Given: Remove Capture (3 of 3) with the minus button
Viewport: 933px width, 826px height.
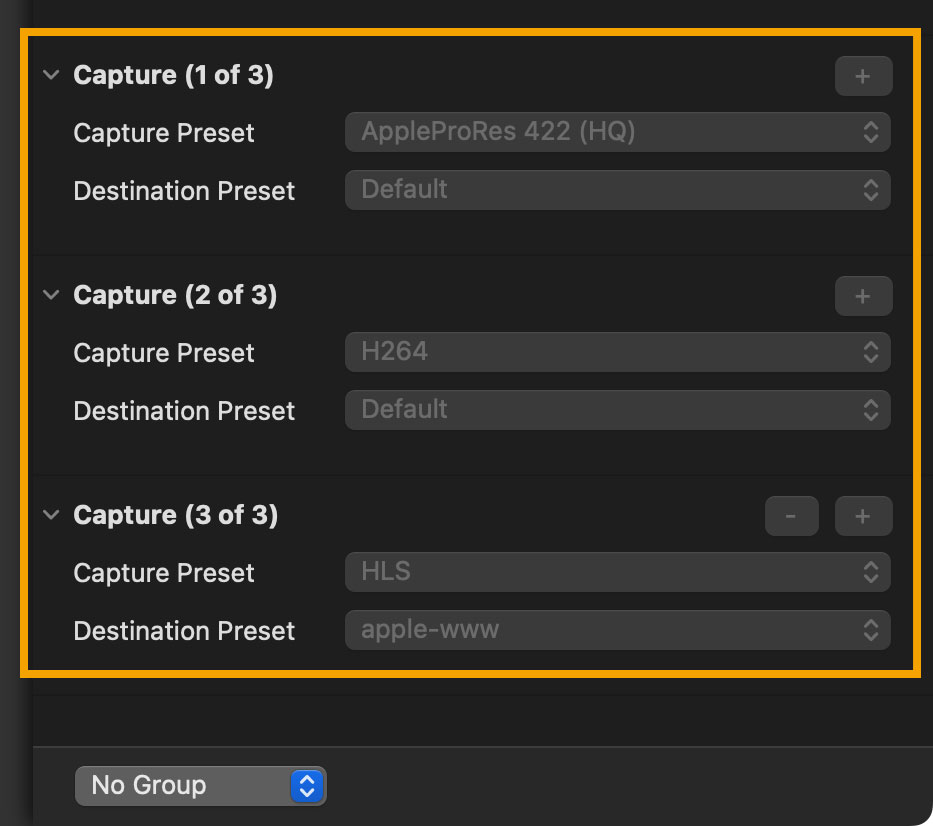Looking at the screenshot, I should tap(791, 516).
